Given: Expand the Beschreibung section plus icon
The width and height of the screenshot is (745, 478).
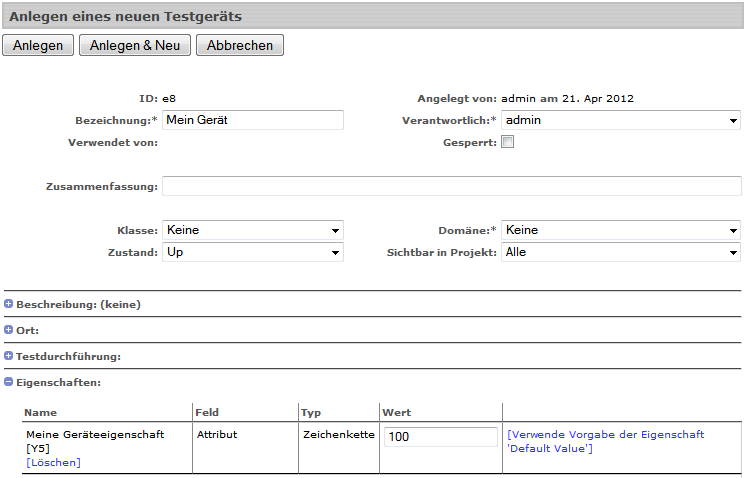Looking at the screenshot, I should point(9,303).
